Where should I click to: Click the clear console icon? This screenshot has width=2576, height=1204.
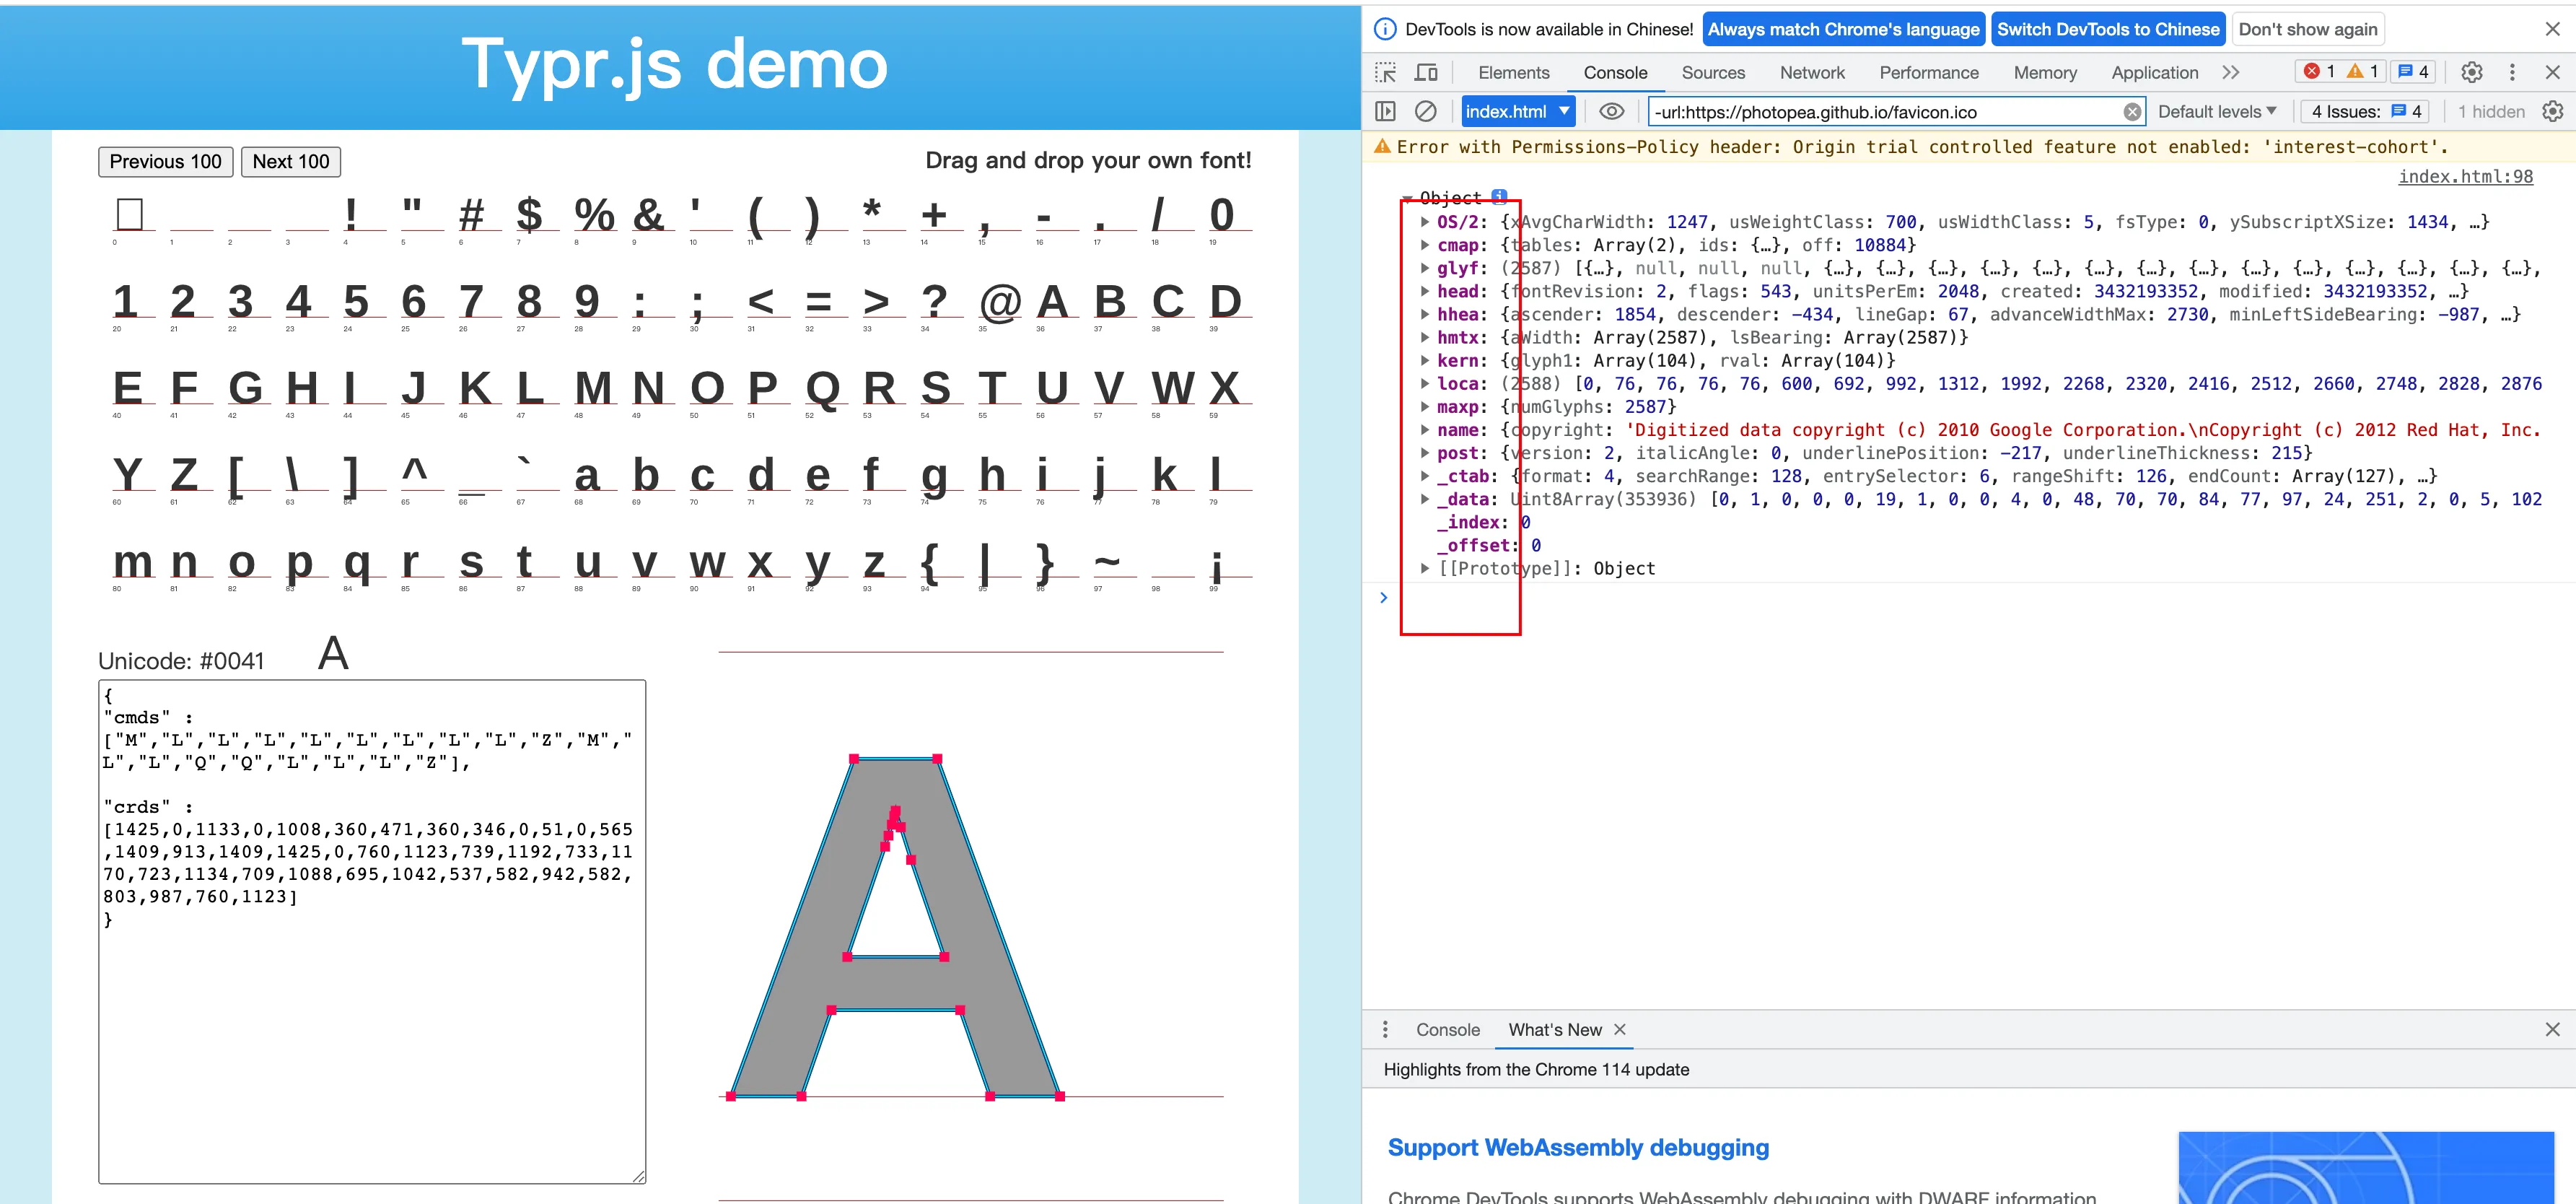point(1426,111)
